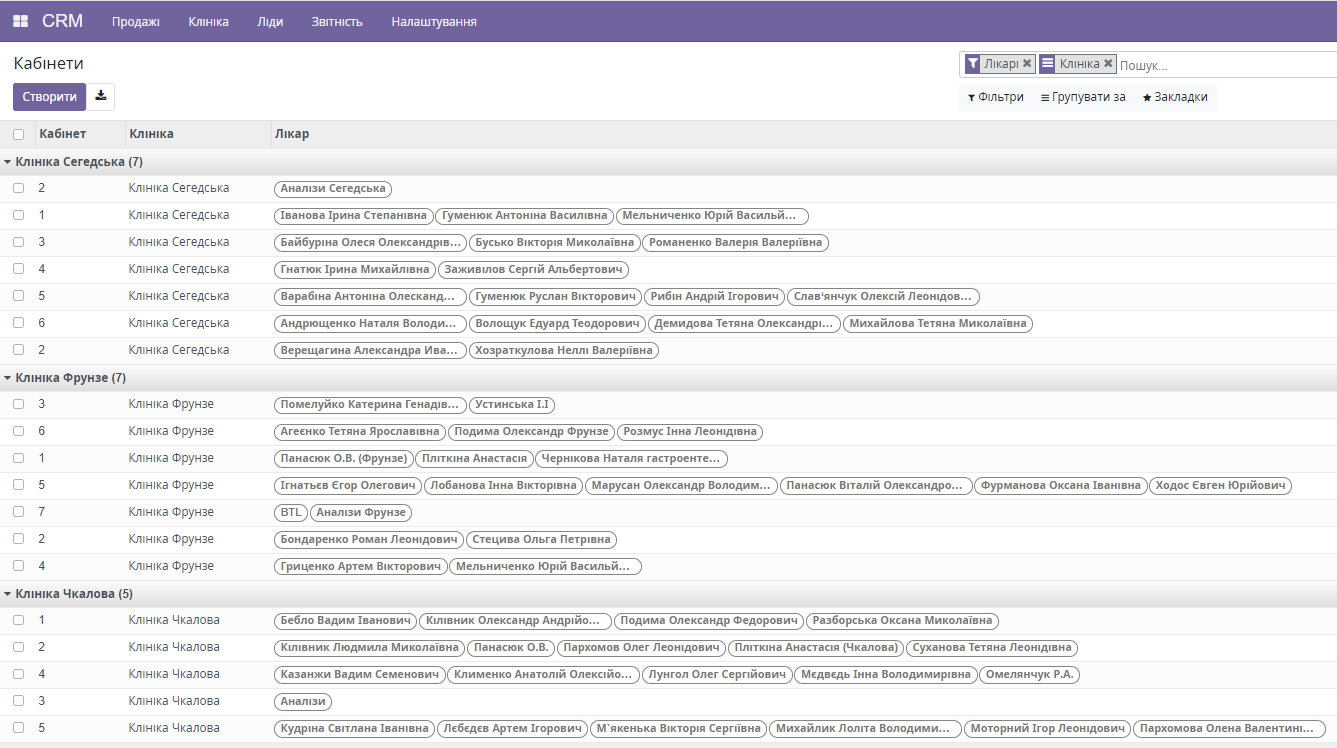This screenshot has width=1337, height=748.
Task: Click the Аналізи Сегедська doctor tag
Action: [x=332, y=188]
